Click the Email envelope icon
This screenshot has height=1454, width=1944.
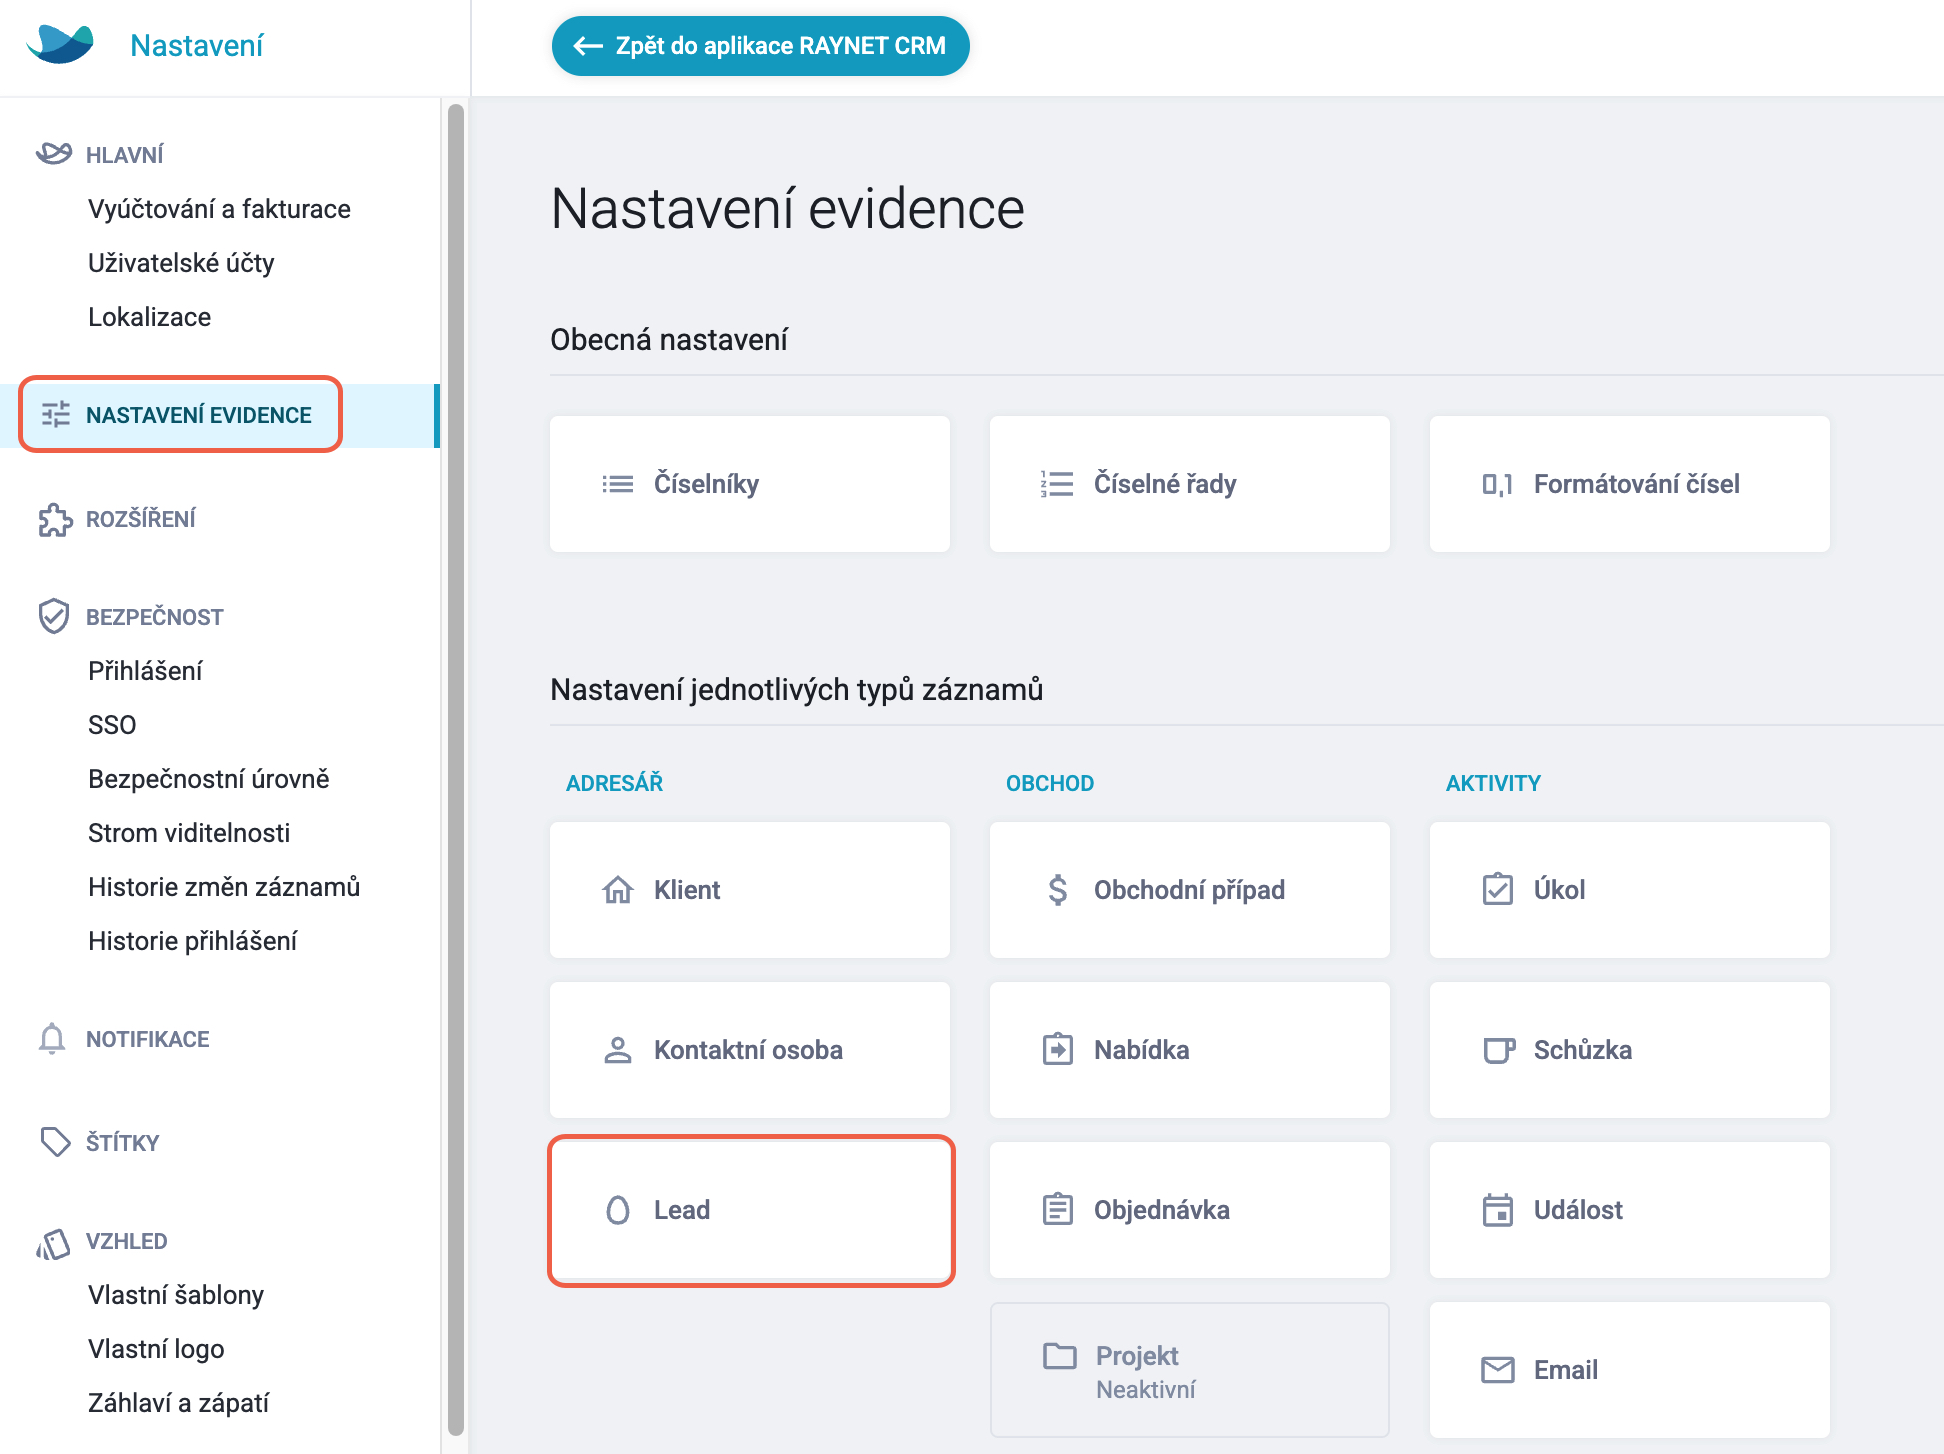click(1497, 1370)
